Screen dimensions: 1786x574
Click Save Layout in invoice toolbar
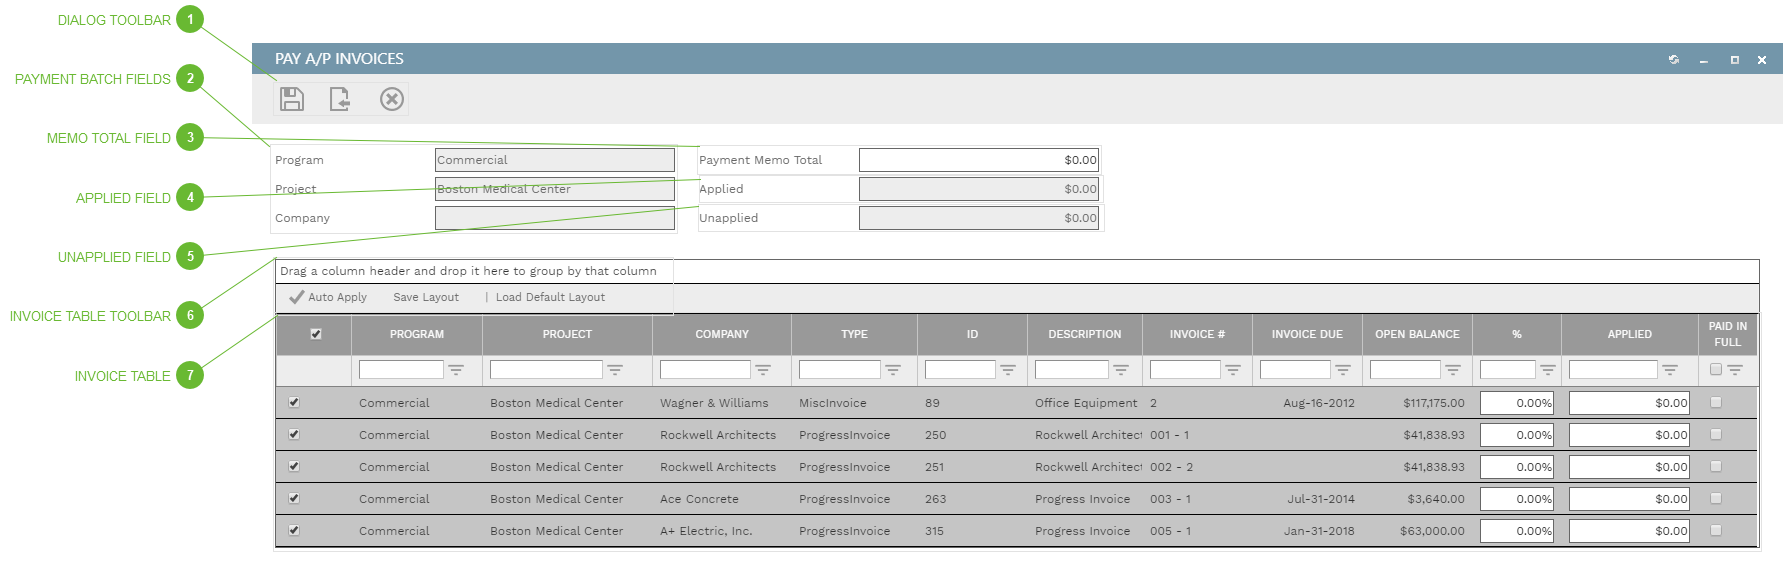pos(426,297)
